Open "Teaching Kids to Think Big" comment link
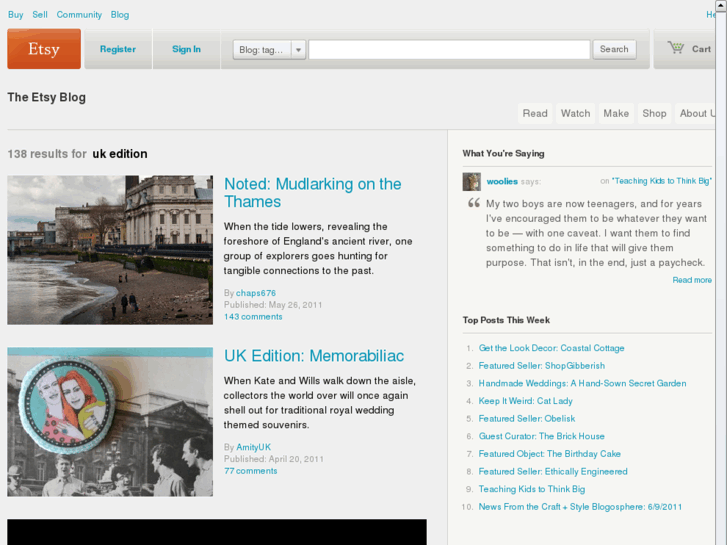The width and height of the screenshot is (727, 545). pyautogui.click(x=662, y=181)
